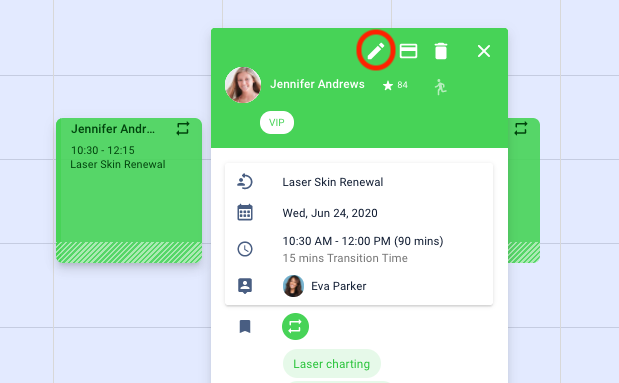Select the VIP tag

pyautogui.click(x=277, y=122)
